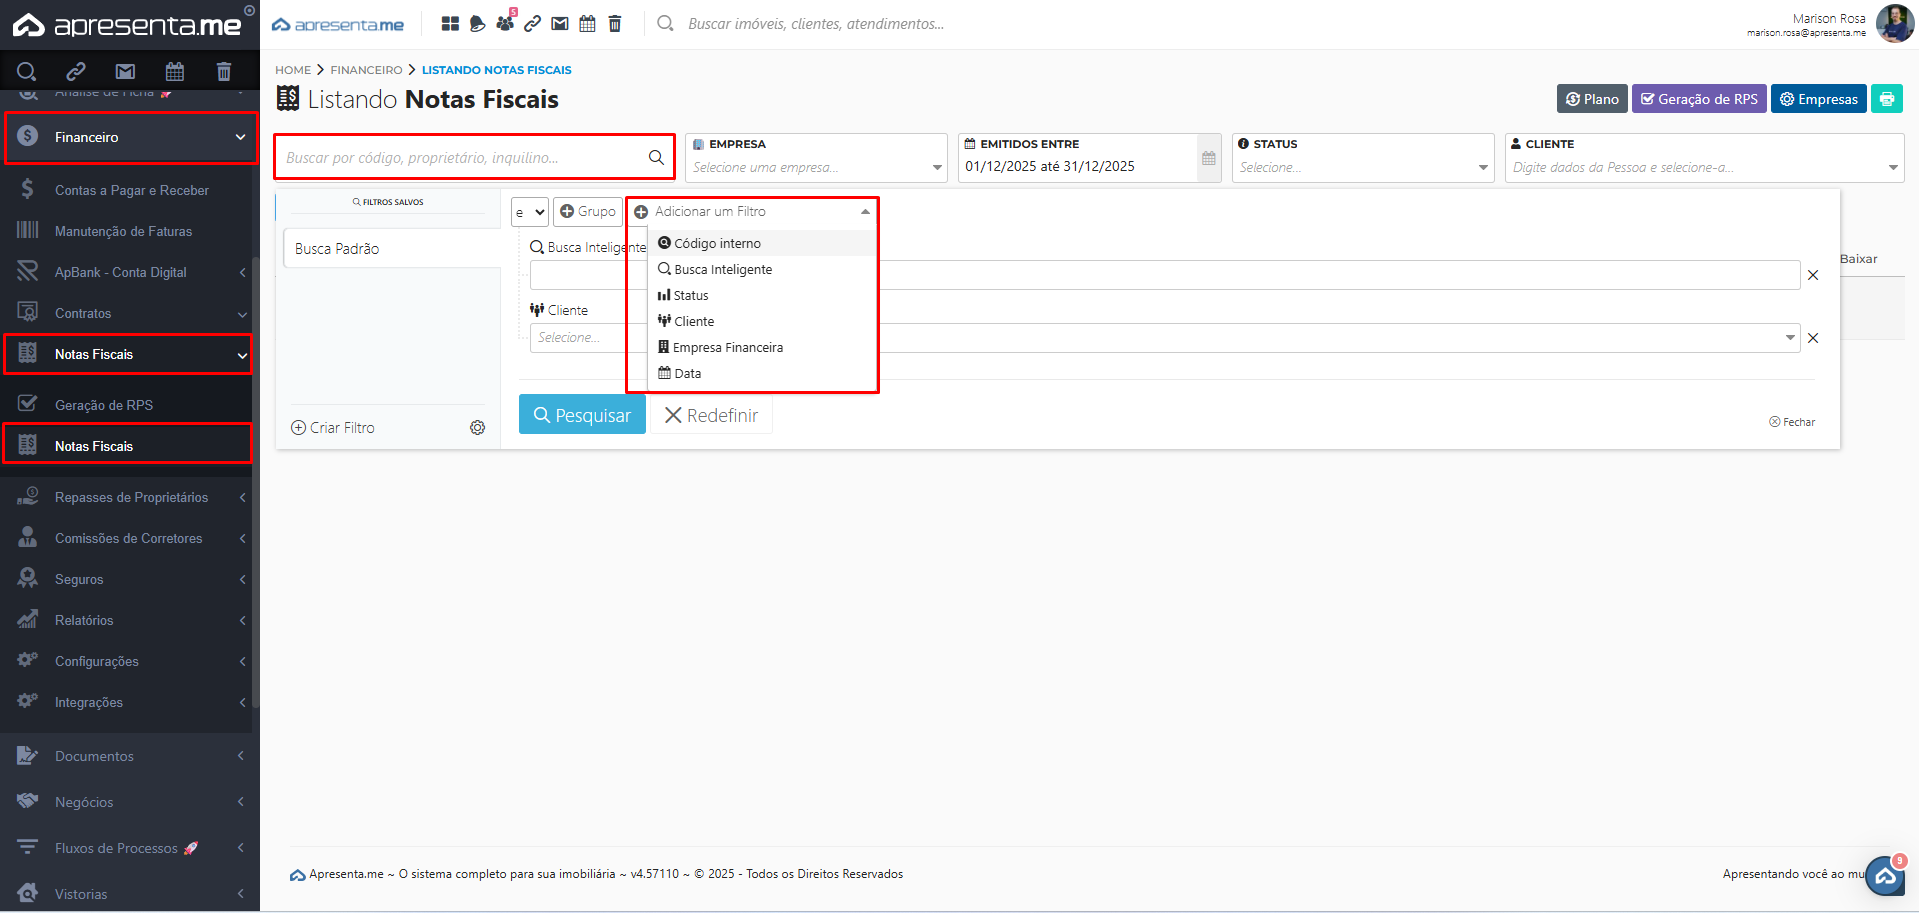The image size is (1919, 913).
Task: Choose 'Empresa Financeira' filter option
Action: (x=727, y=347)
